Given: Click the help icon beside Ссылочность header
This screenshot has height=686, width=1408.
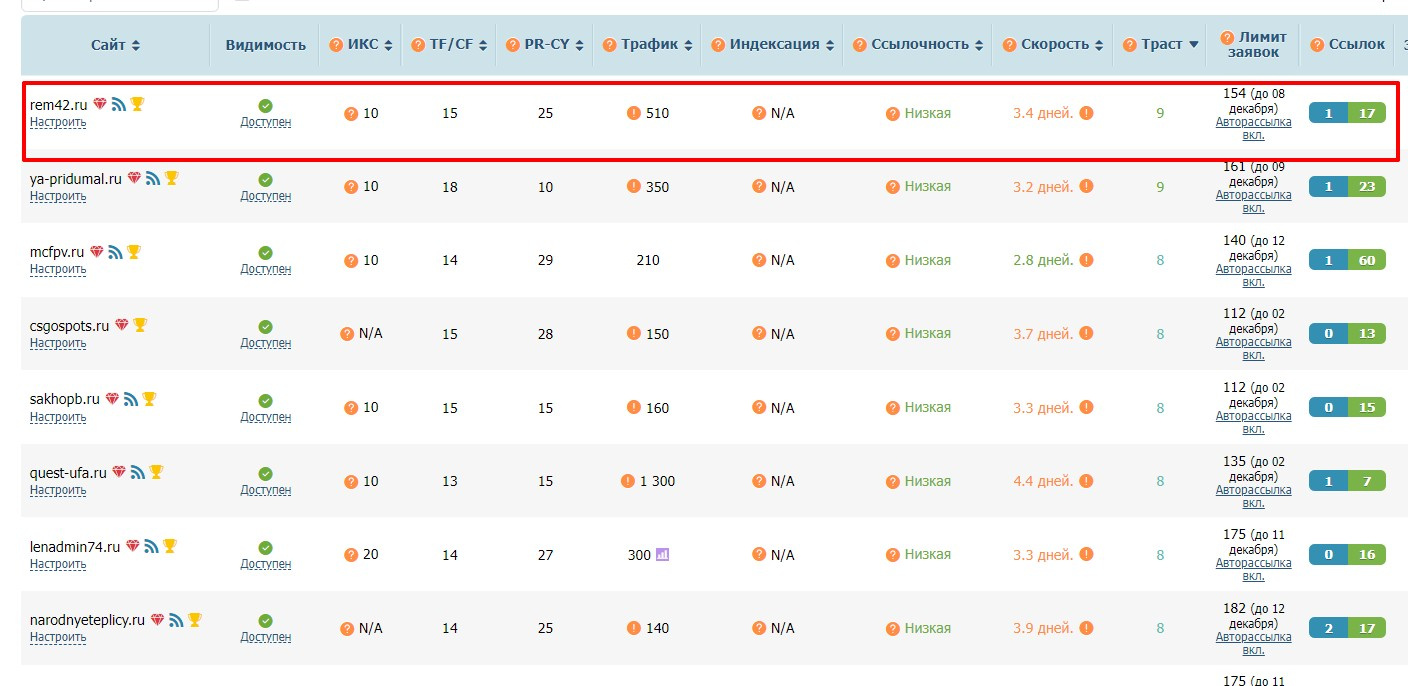Looking at the screenshot, I should coord(860,45).
